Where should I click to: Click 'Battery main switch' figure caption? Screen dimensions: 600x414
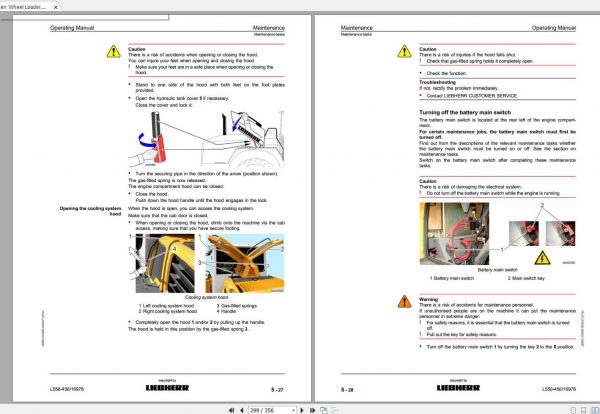coord(497,270)
